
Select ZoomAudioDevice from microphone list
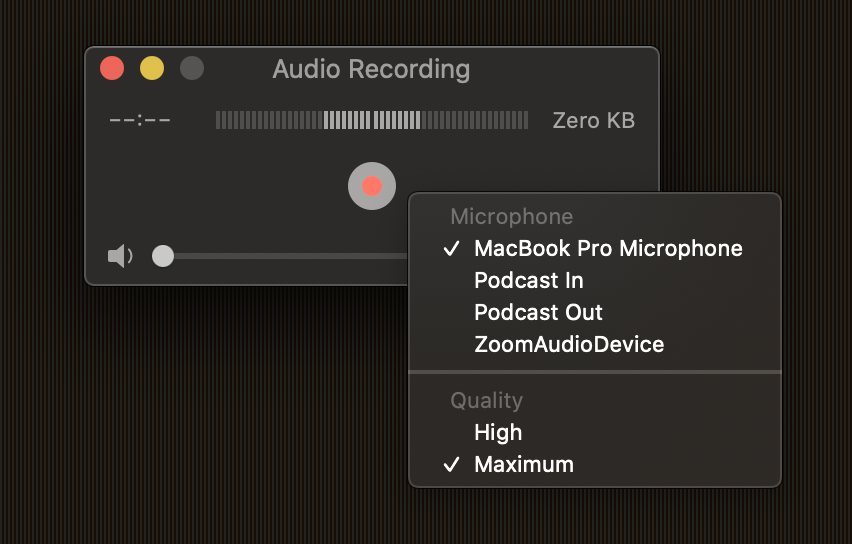(x=569, y=344)
